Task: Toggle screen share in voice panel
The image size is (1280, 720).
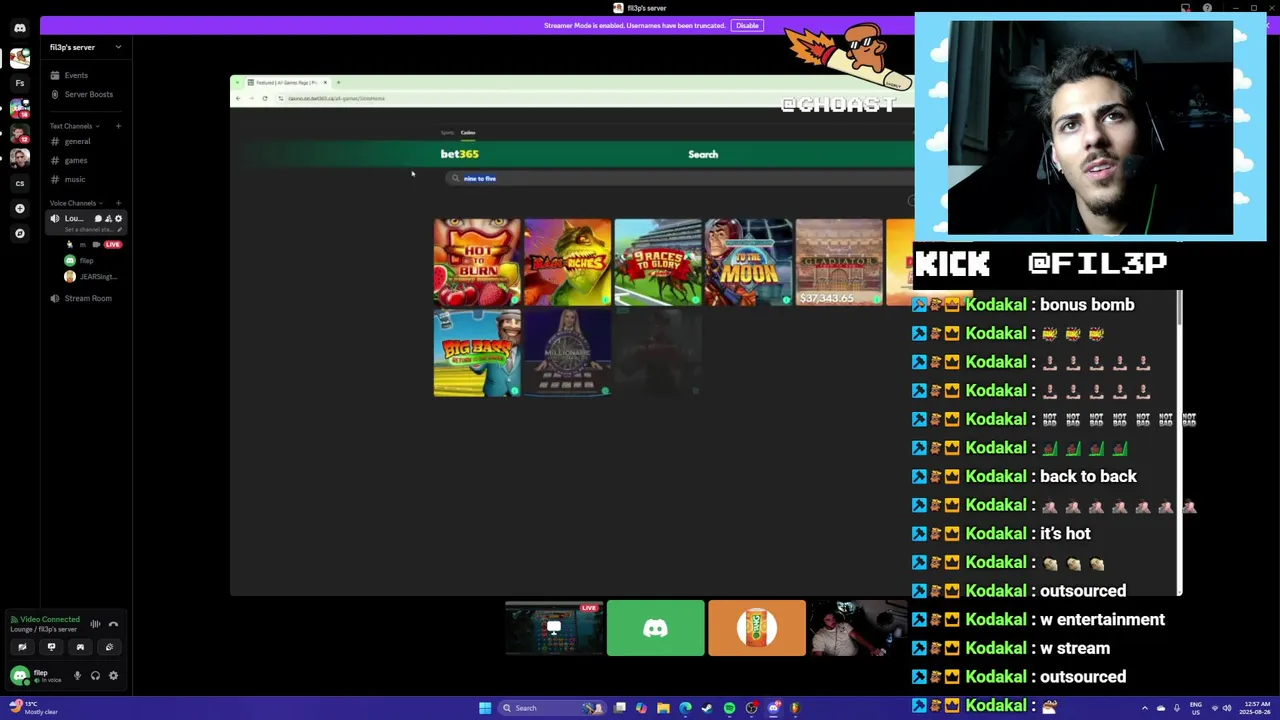Action: point(51,647)
